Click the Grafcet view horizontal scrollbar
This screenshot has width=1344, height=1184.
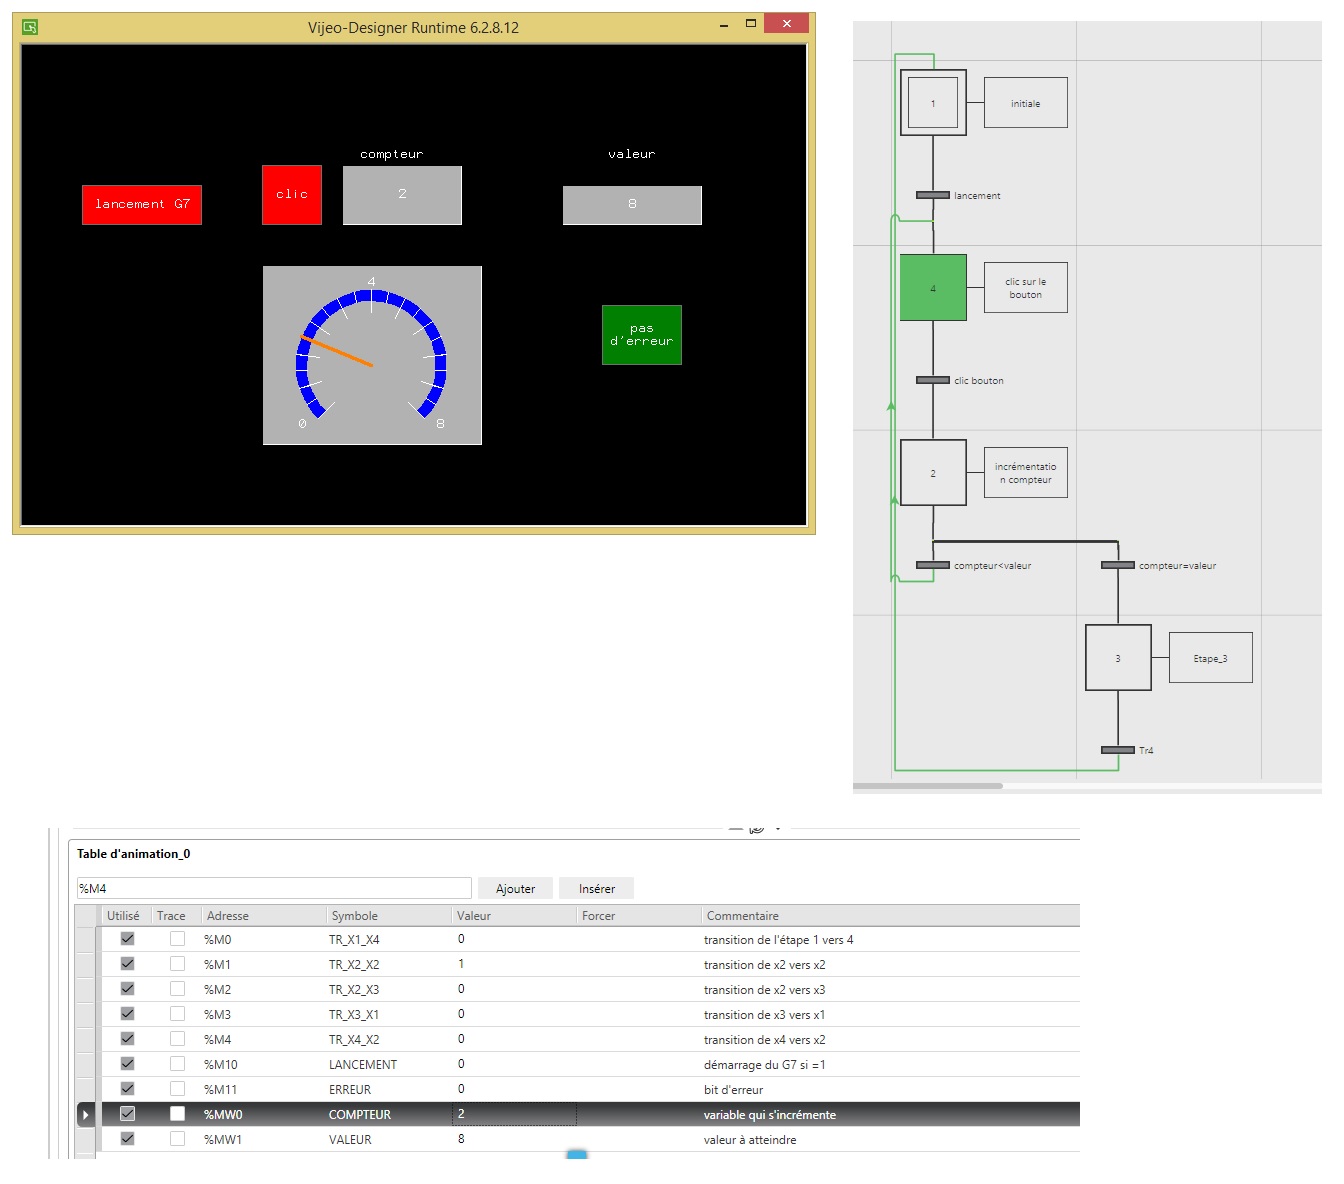click(928, 786)
